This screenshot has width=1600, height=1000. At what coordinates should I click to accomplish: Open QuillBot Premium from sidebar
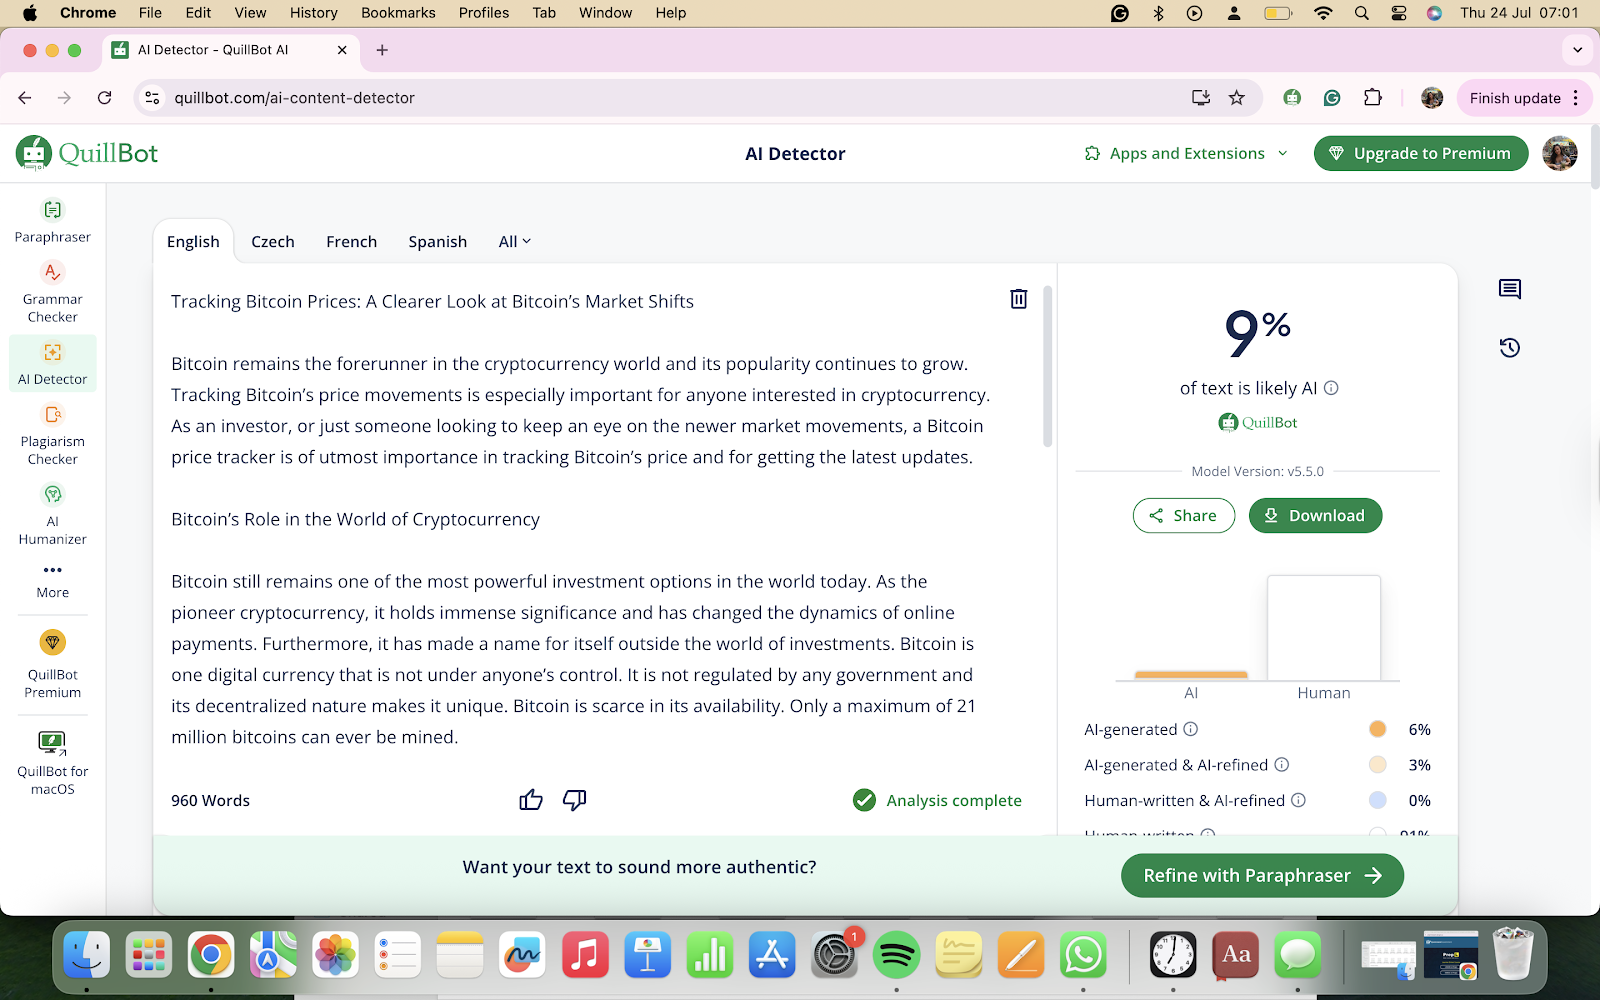click(x=52, y=664)
